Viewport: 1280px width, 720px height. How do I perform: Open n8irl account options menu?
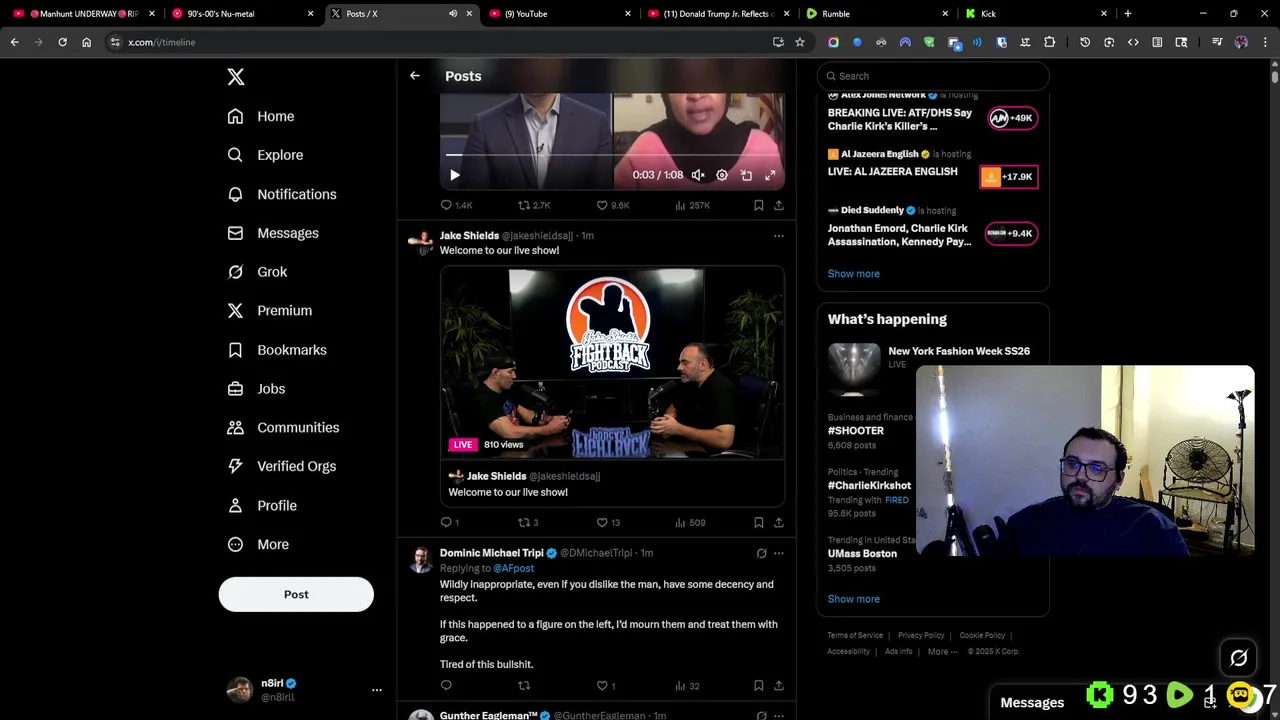[x=376, y=690]
